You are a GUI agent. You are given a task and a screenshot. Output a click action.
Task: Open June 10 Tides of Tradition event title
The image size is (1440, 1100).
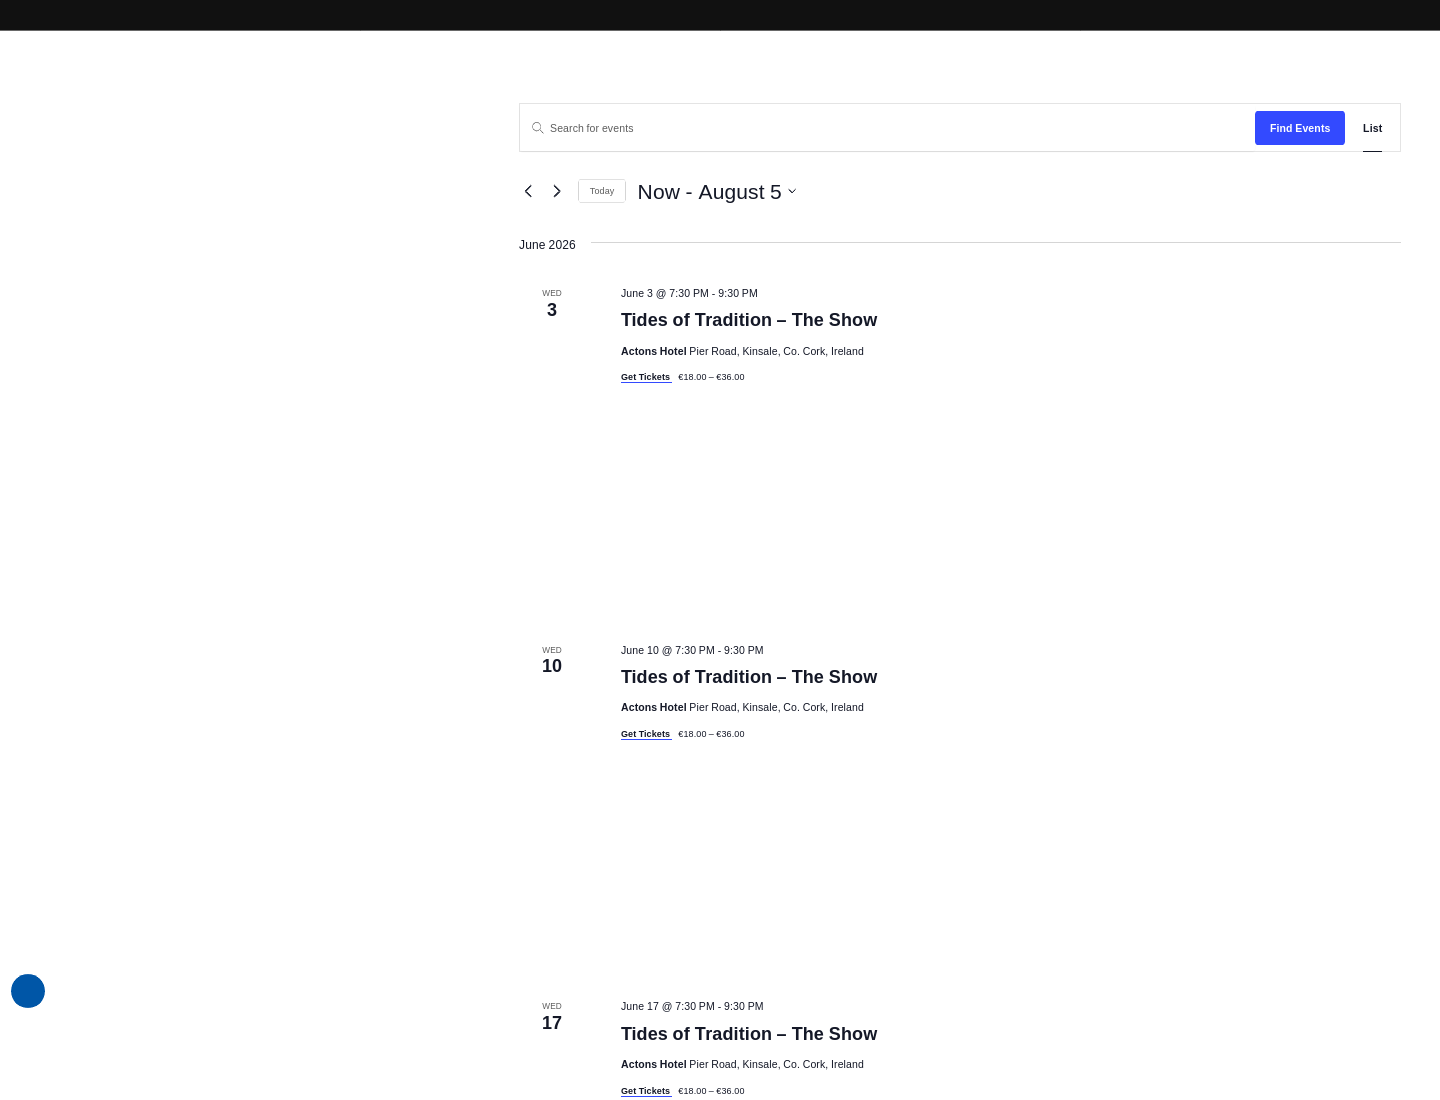(749, 677)
